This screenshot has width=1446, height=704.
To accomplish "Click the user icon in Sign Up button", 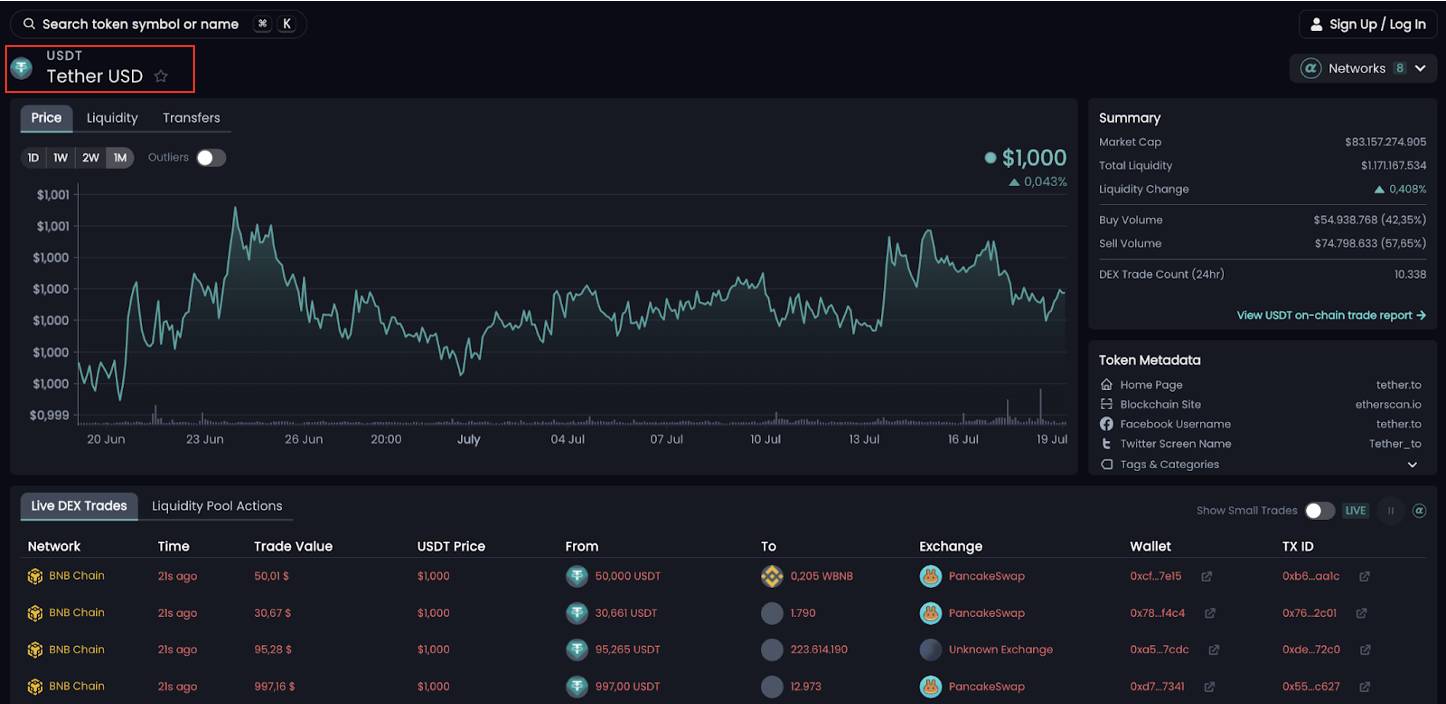I will 1316,24.
